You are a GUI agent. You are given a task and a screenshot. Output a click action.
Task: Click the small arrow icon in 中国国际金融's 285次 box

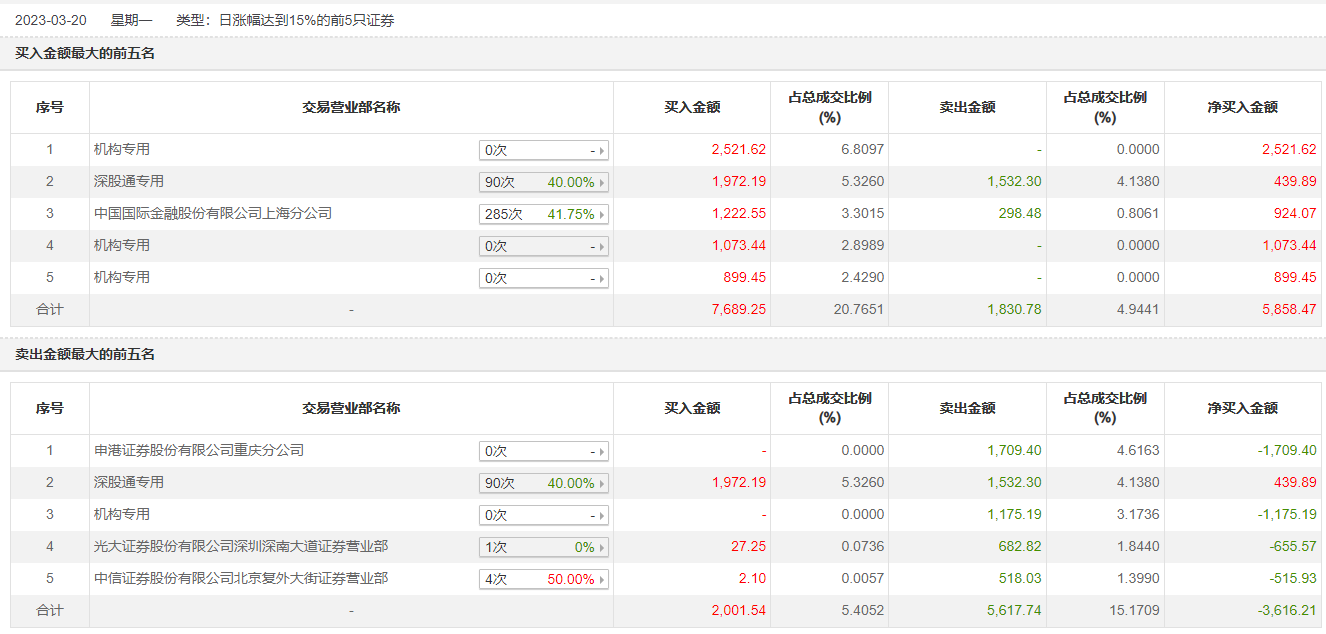[x=602, y=214]
